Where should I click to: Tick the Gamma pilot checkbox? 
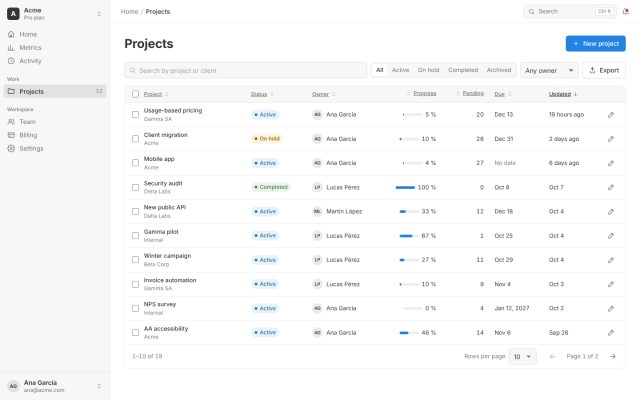pos(136,236)
